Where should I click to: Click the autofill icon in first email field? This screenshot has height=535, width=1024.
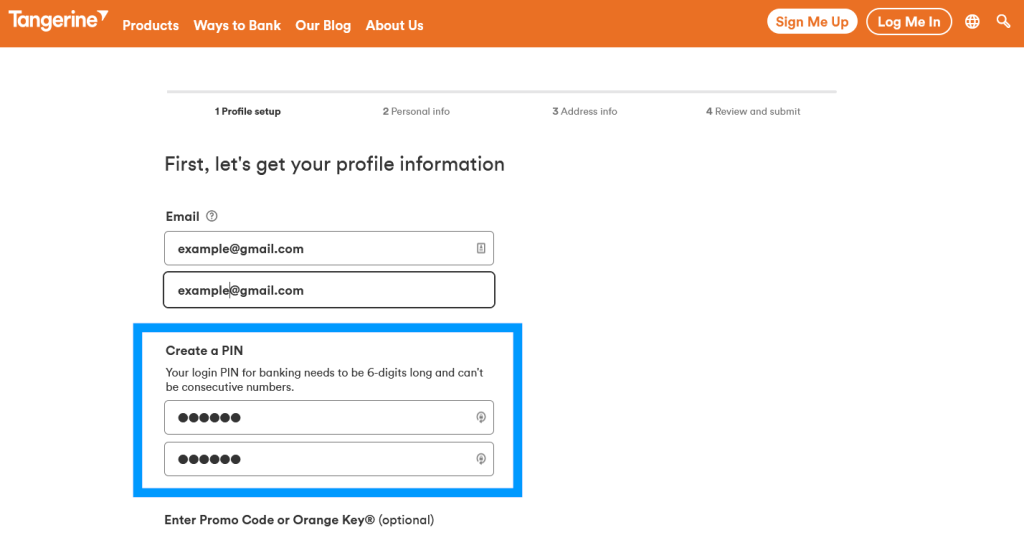pyautogui.click(x=481, y=248)
